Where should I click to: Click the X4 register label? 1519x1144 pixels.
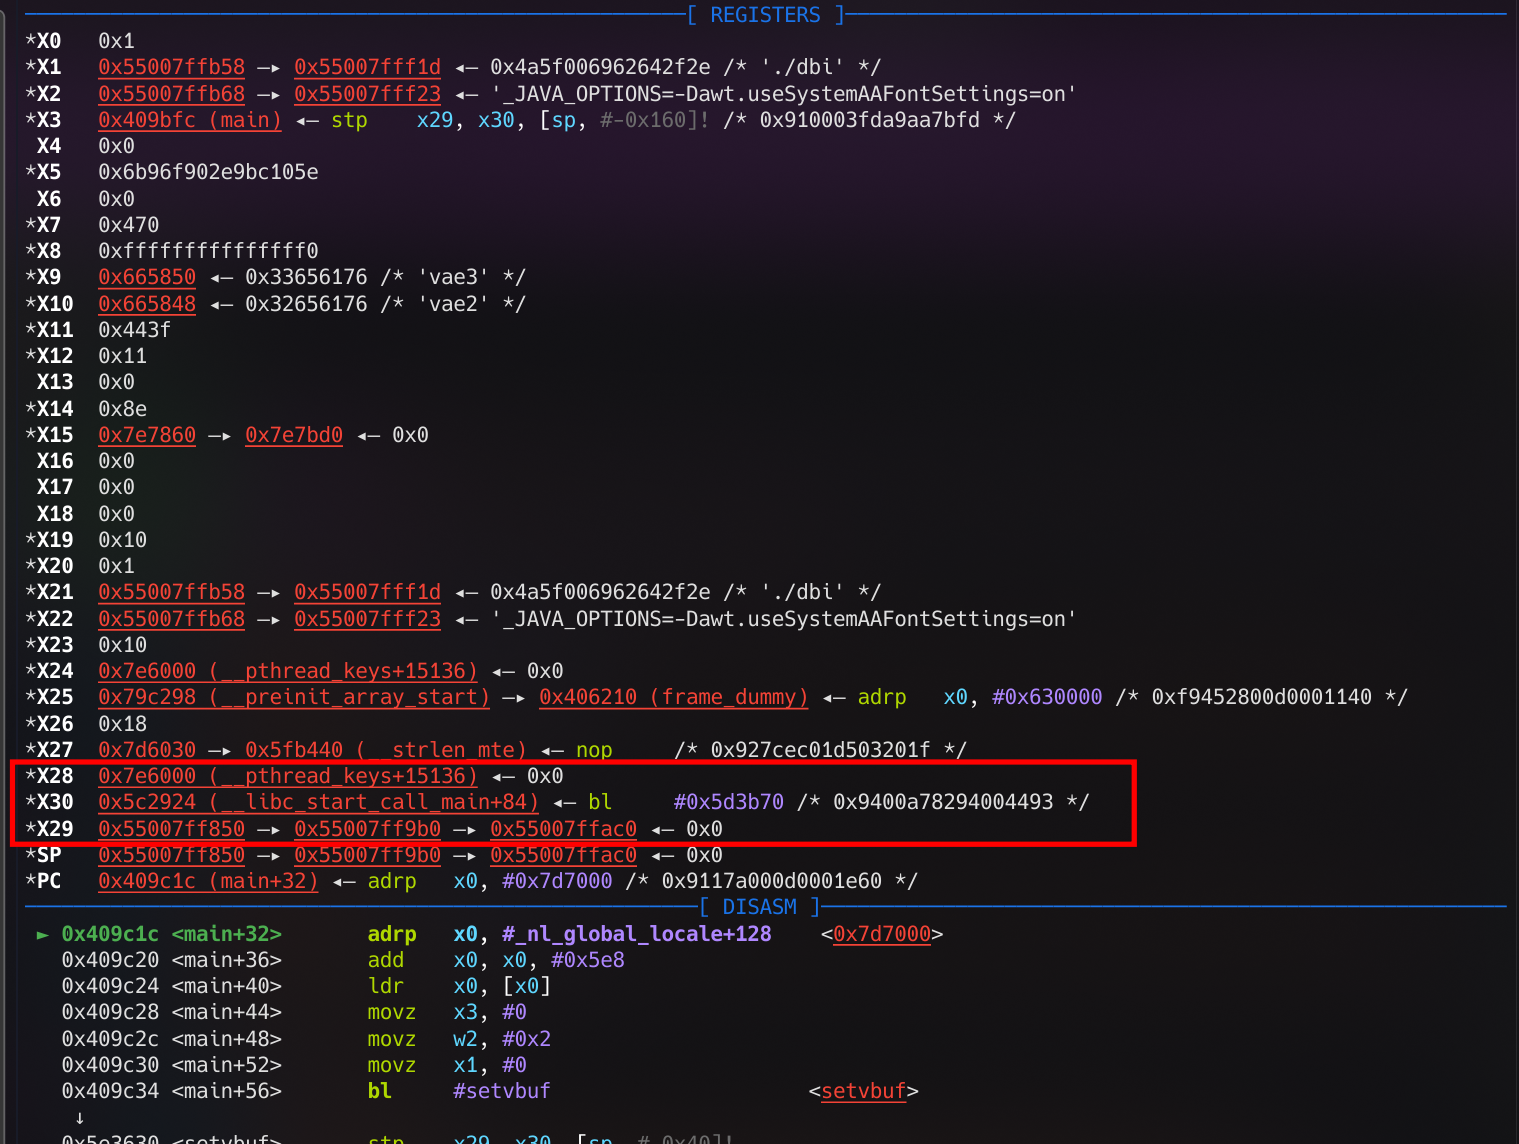click(x=49, y=146)
